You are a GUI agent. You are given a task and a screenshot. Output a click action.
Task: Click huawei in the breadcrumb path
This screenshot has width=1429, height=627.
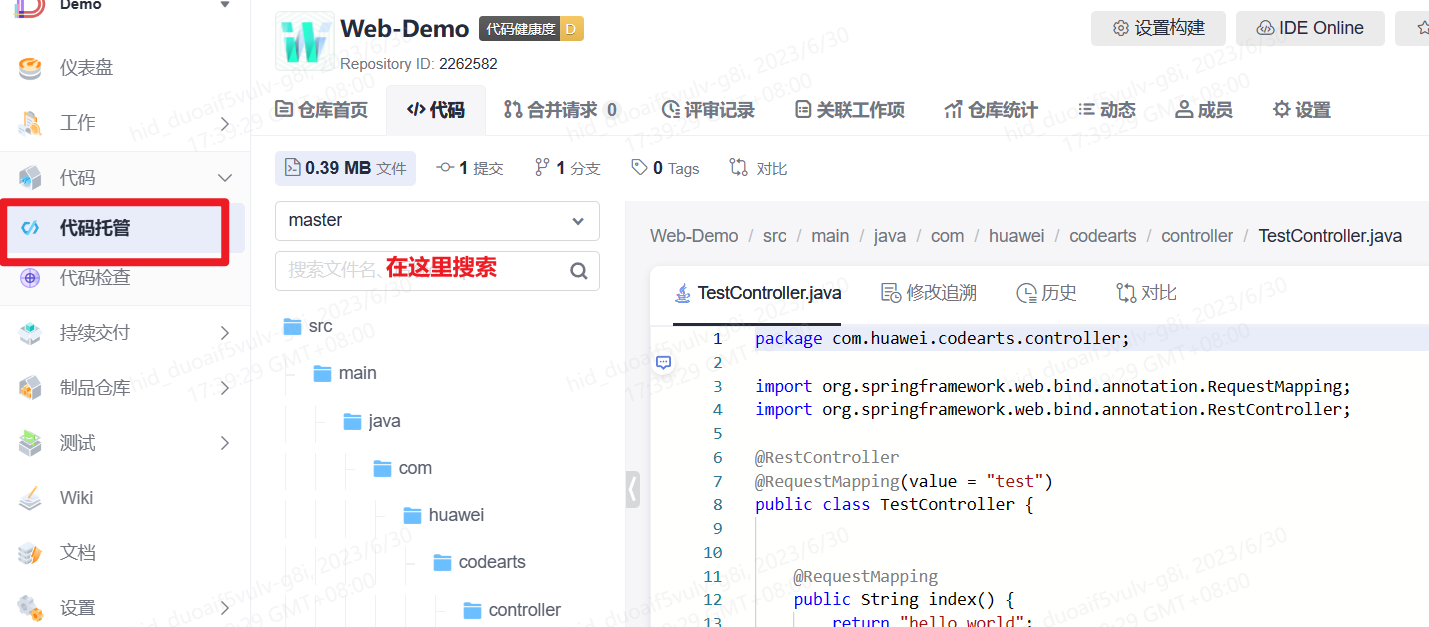[1016, 236]
